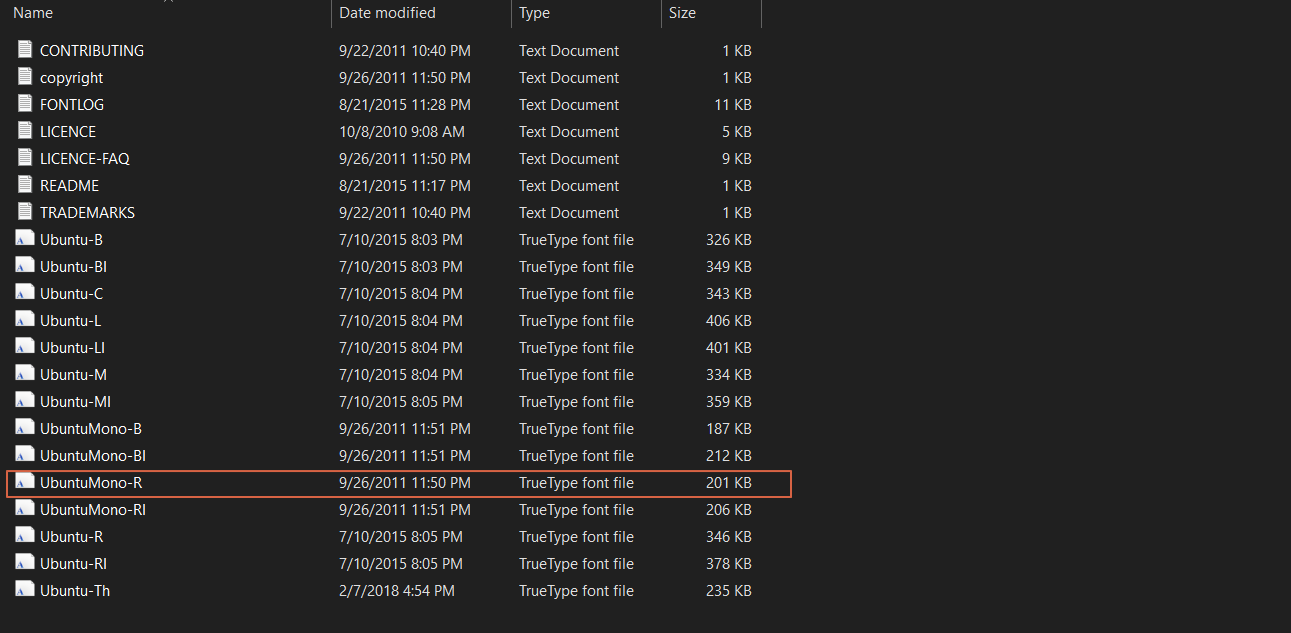The height and width of the screenshot is (633, 1291).
Task: Click the Ubuntu-B font file icon
Action: (25, 238)
